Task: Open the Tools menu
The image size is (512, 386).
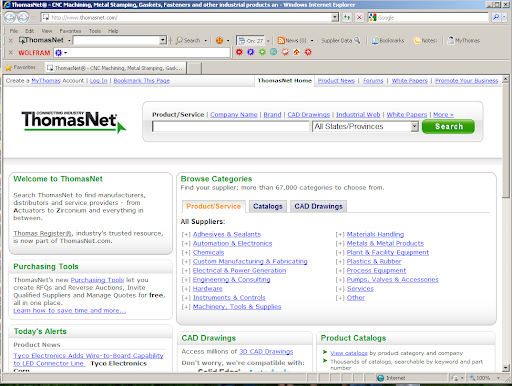Action: [x=95, y=31]
